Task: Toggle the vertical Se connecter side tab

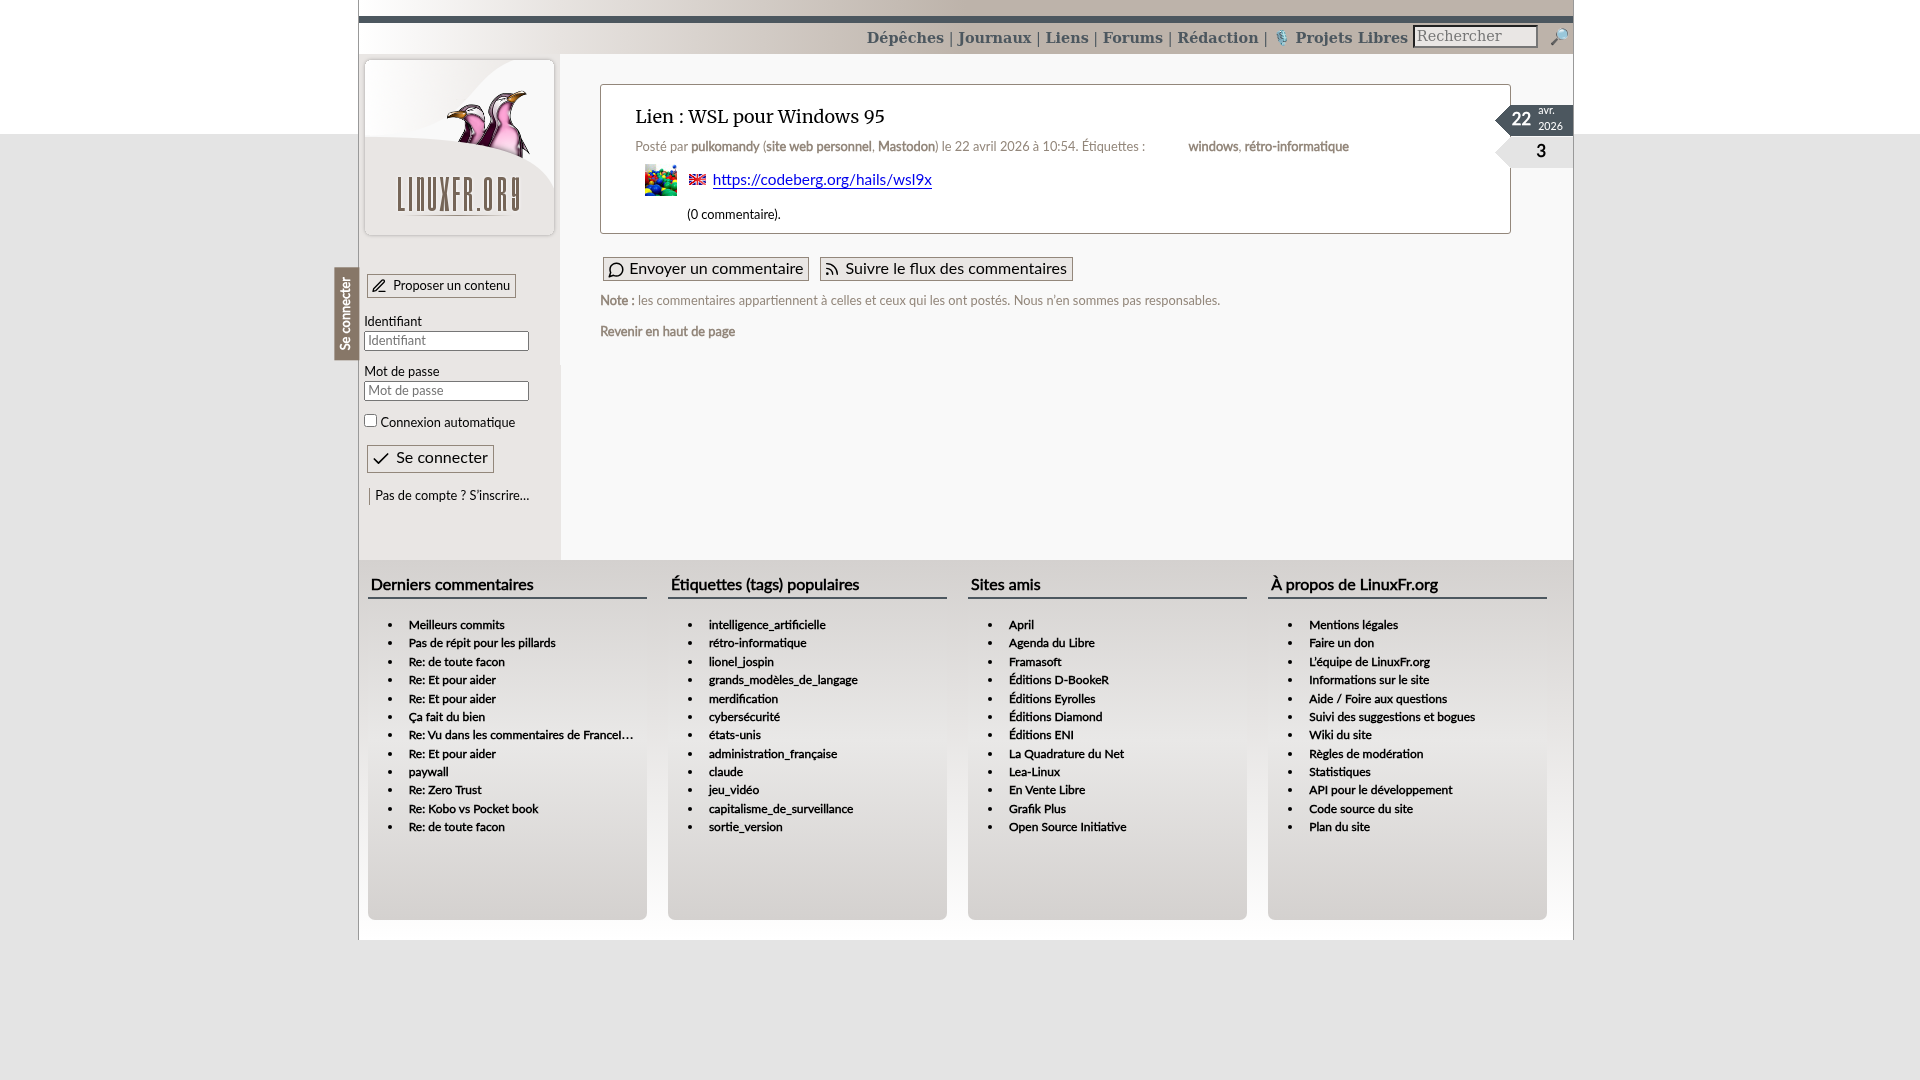Action: coord(346,313)
